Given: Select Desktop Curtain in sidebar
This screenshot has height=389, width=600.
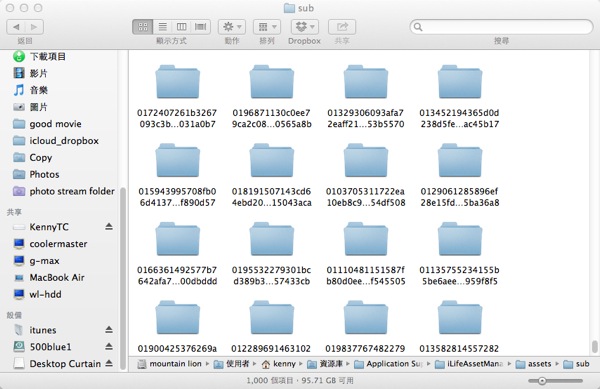Looking at the screenshot, I should [x=65, y=363].
